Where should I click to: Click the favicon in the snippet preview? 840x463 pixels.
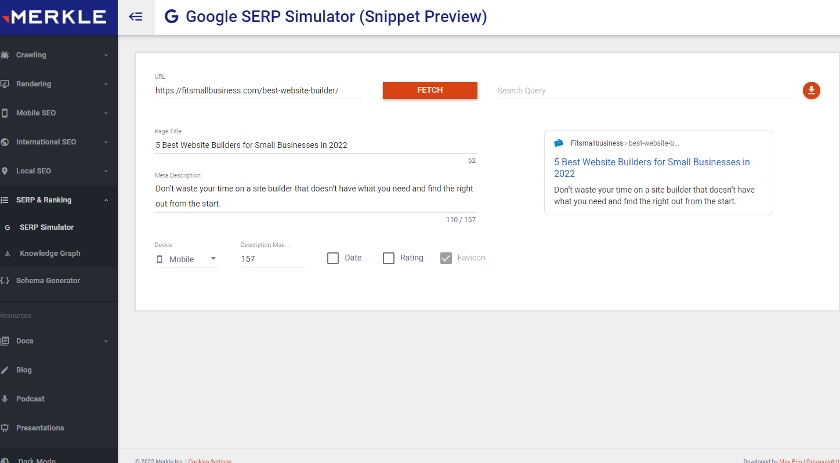pos(559,143)
